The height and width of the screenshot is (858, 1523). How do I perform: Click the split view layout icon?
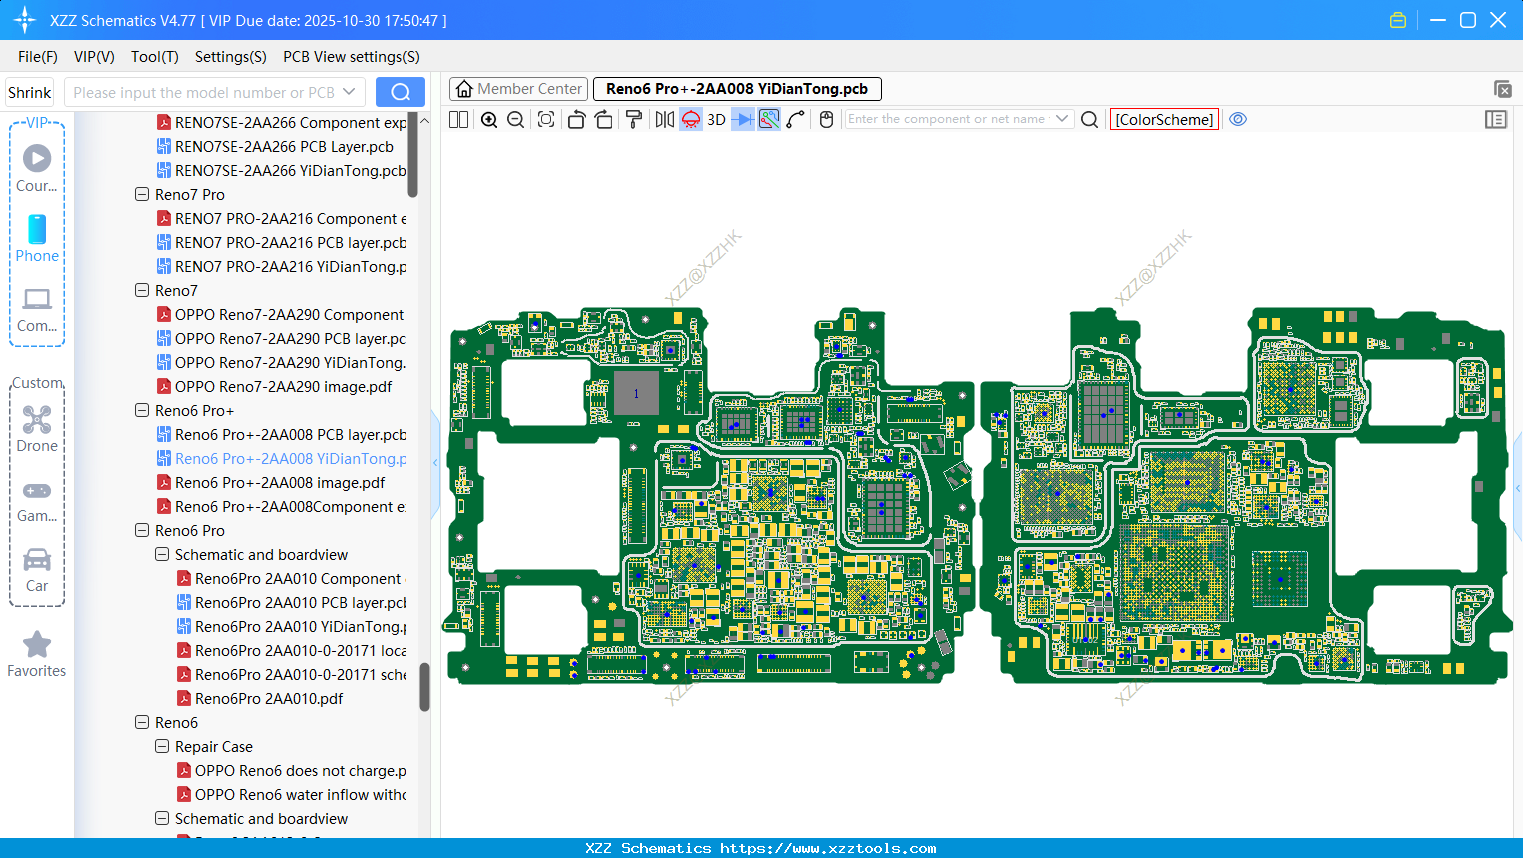coord(459,120)
